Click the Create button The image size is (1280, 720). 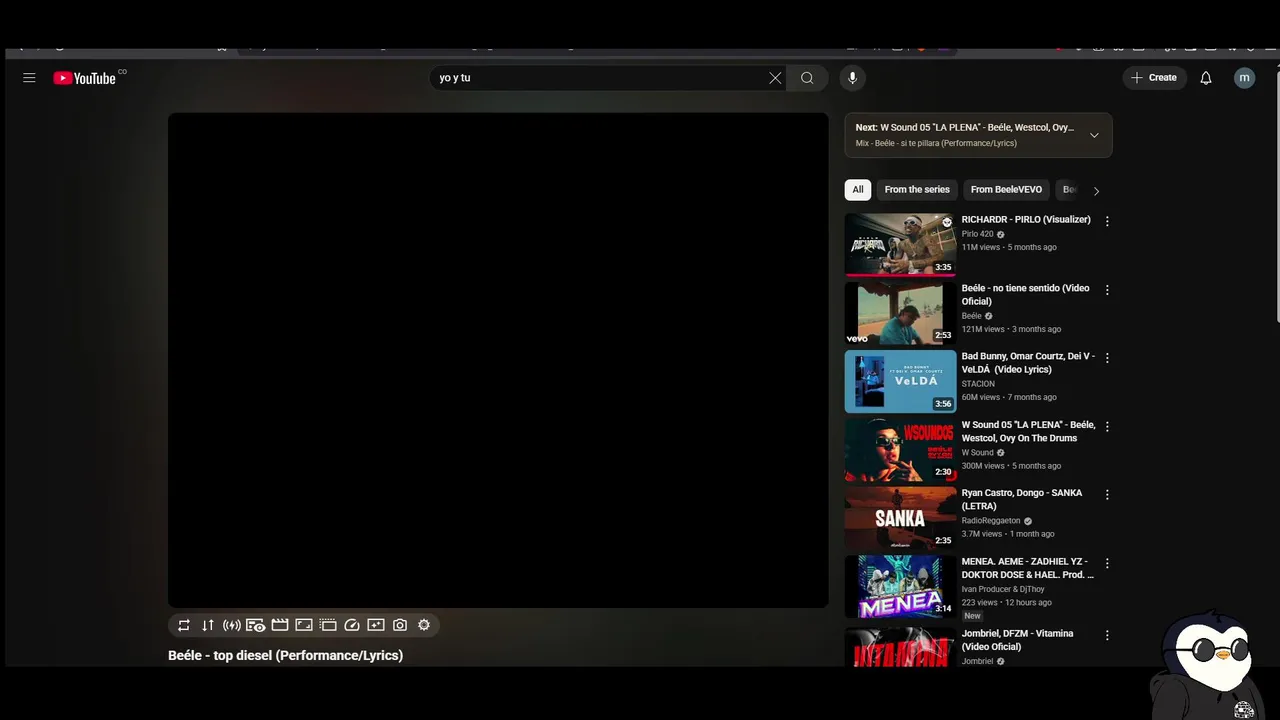[x=1153, y=78]
